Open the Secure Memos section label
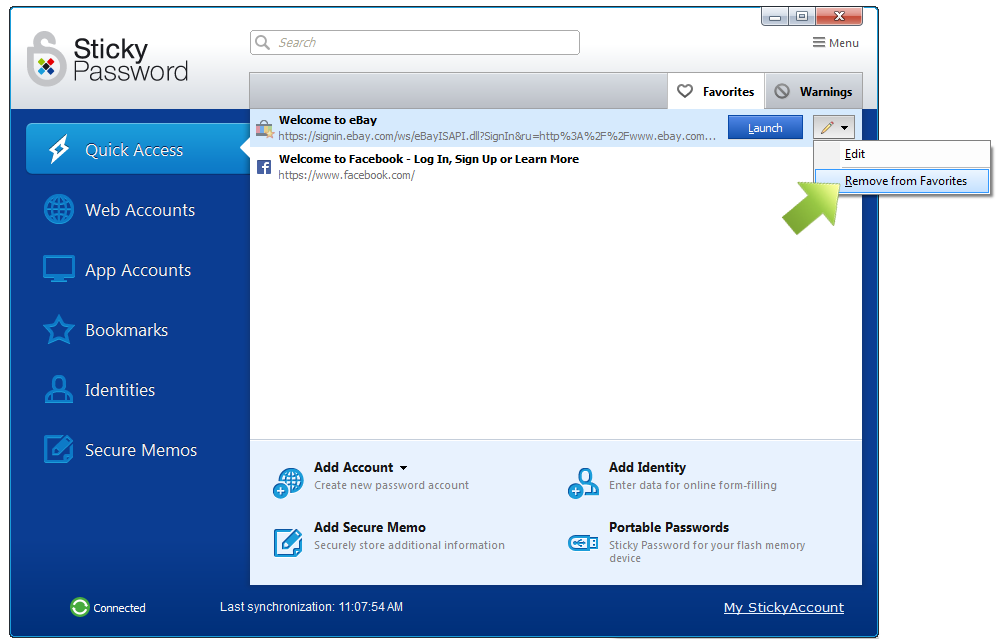The width and height of the screenshot is (1008, 639). point(141,450)
